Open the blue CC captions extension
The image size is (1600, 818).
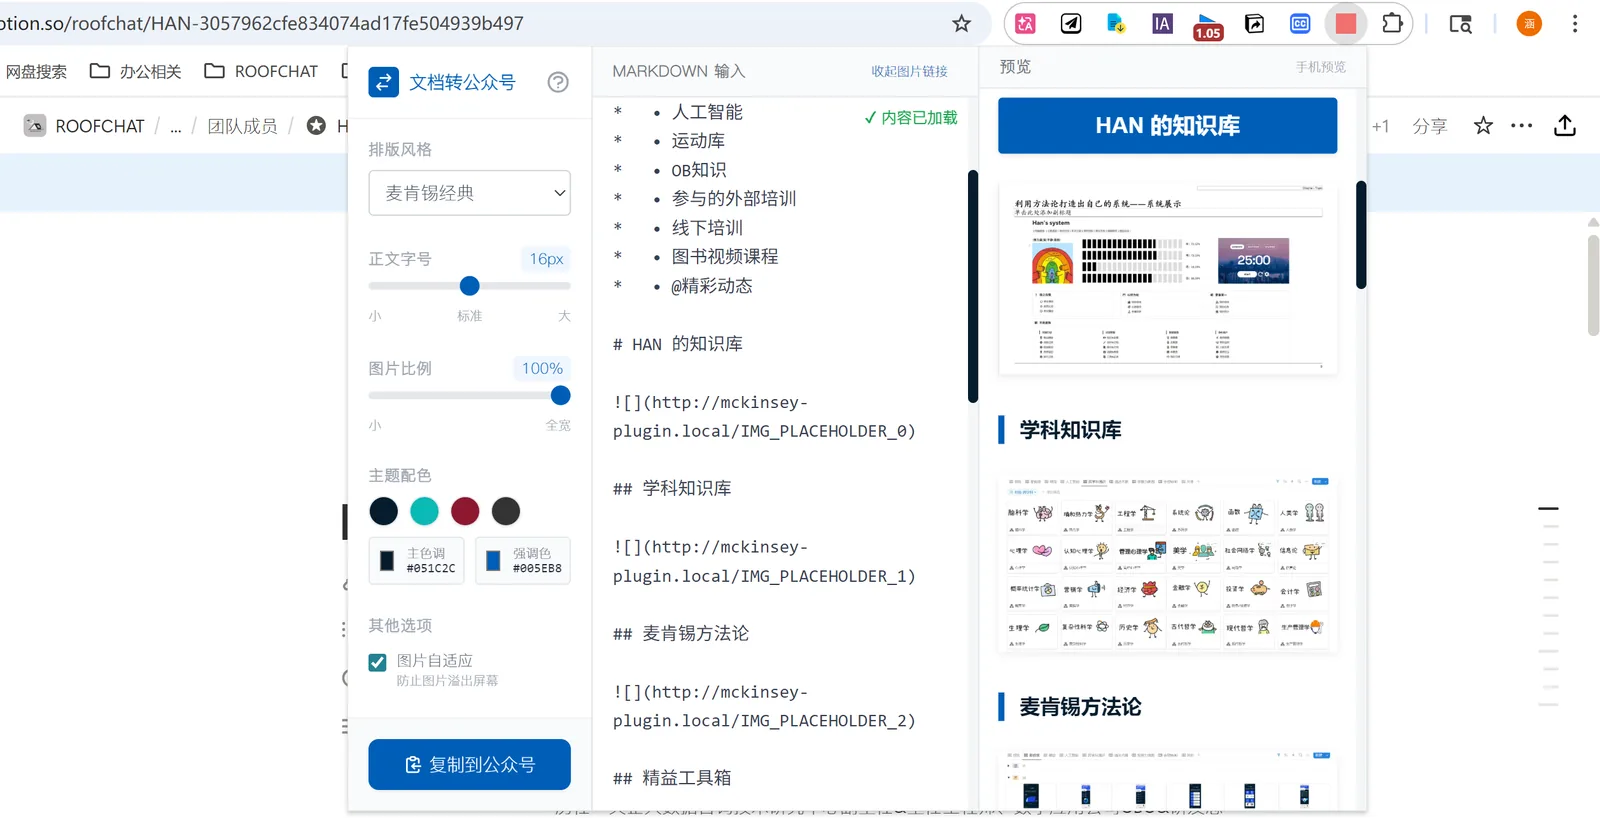pyautogui.click(x=1300, y=23)
